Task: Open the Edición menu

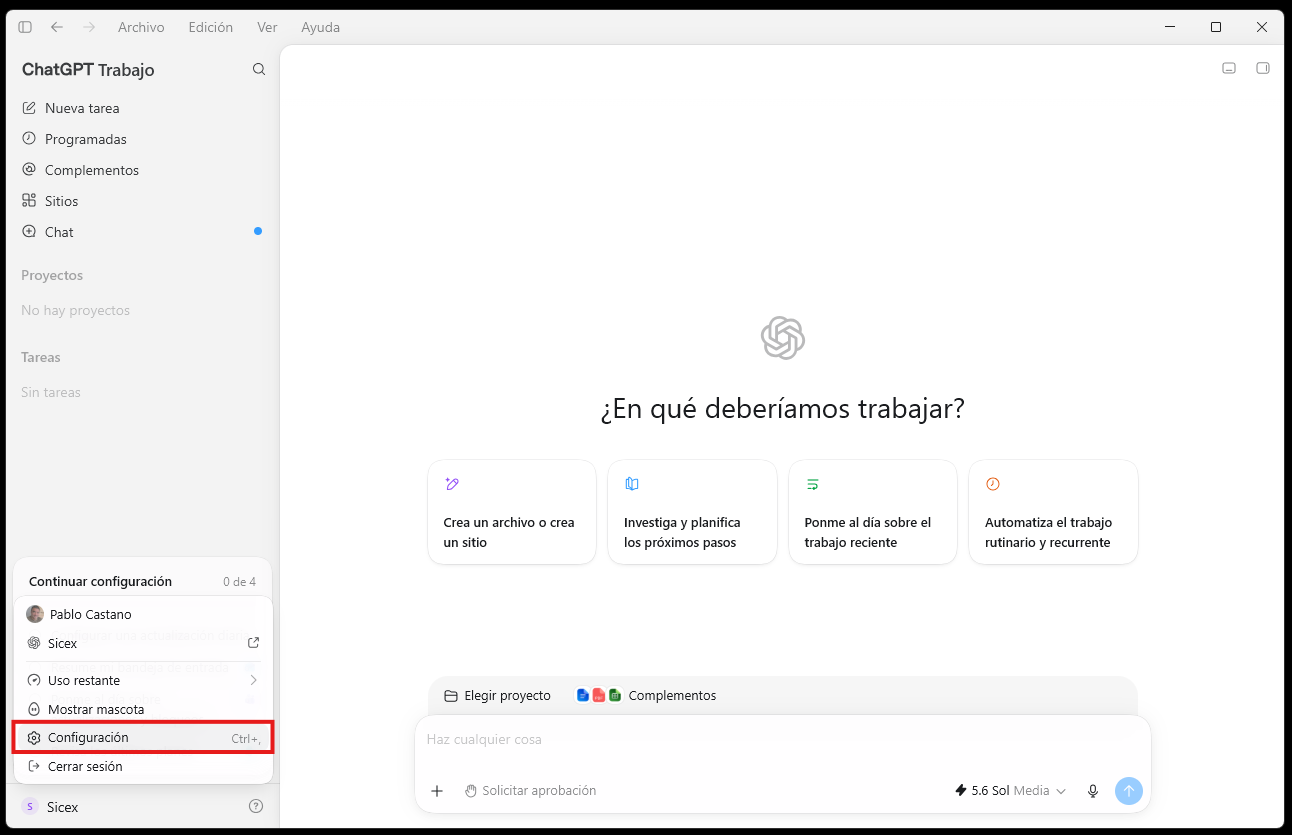Action: click(x=211, y=27)
